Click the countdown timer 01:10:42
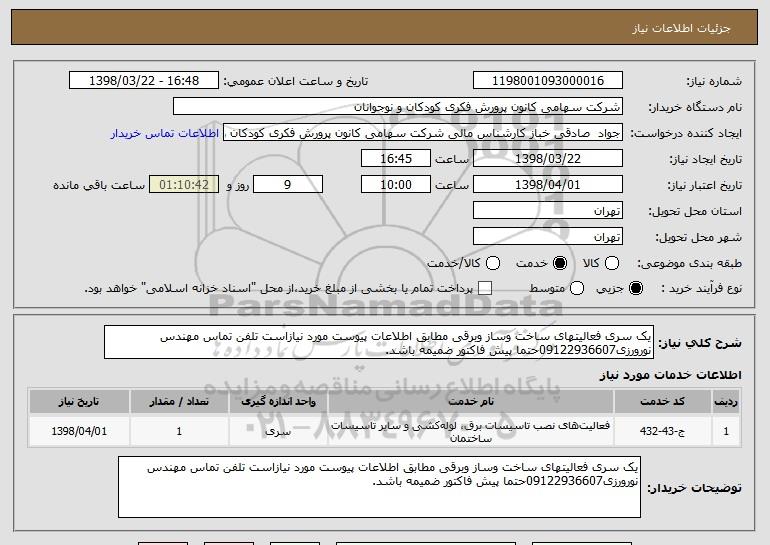Screen dimensions: 770x545 click(184, 185)
